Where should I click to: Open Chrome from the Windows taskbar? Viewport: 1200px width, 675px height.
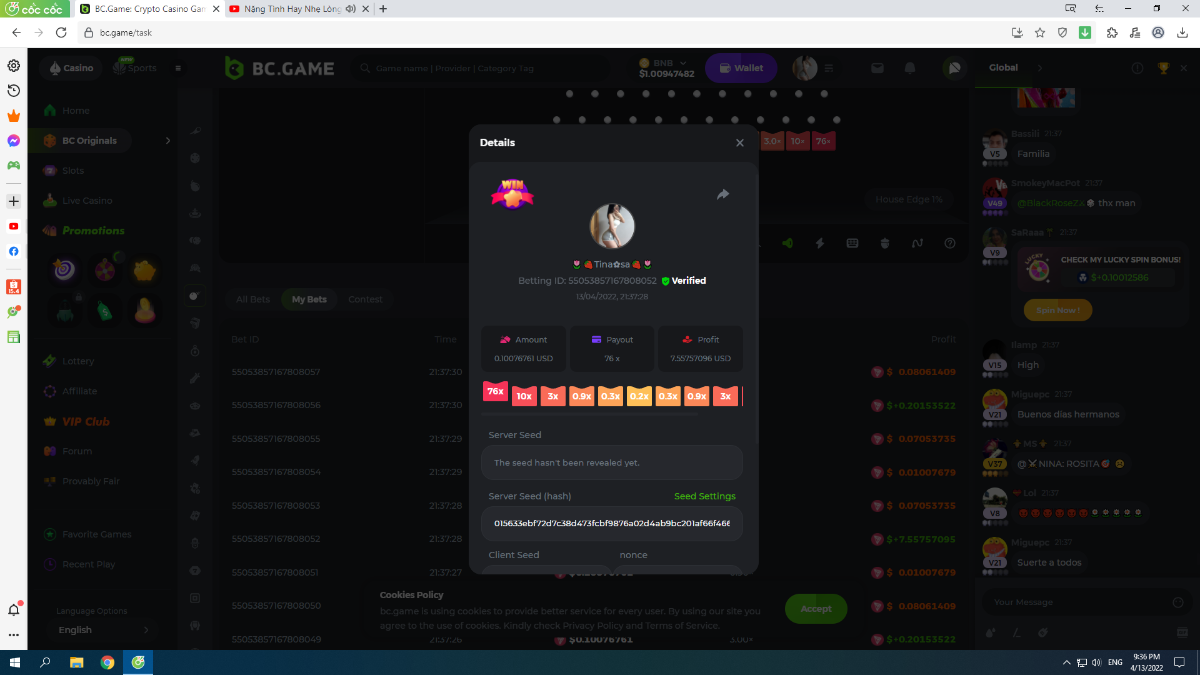coord(107,662)
